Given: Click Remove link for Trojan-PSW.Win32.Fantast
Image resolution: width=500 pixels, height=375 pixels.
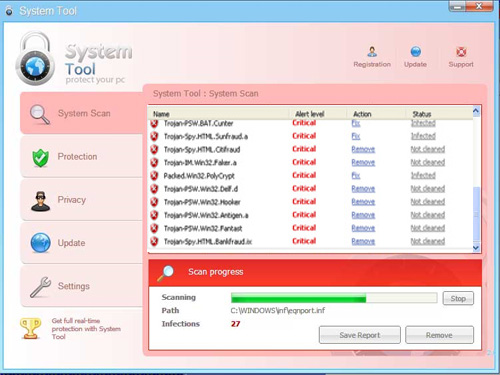Looking at the screenshot, I should coord(363,228).
